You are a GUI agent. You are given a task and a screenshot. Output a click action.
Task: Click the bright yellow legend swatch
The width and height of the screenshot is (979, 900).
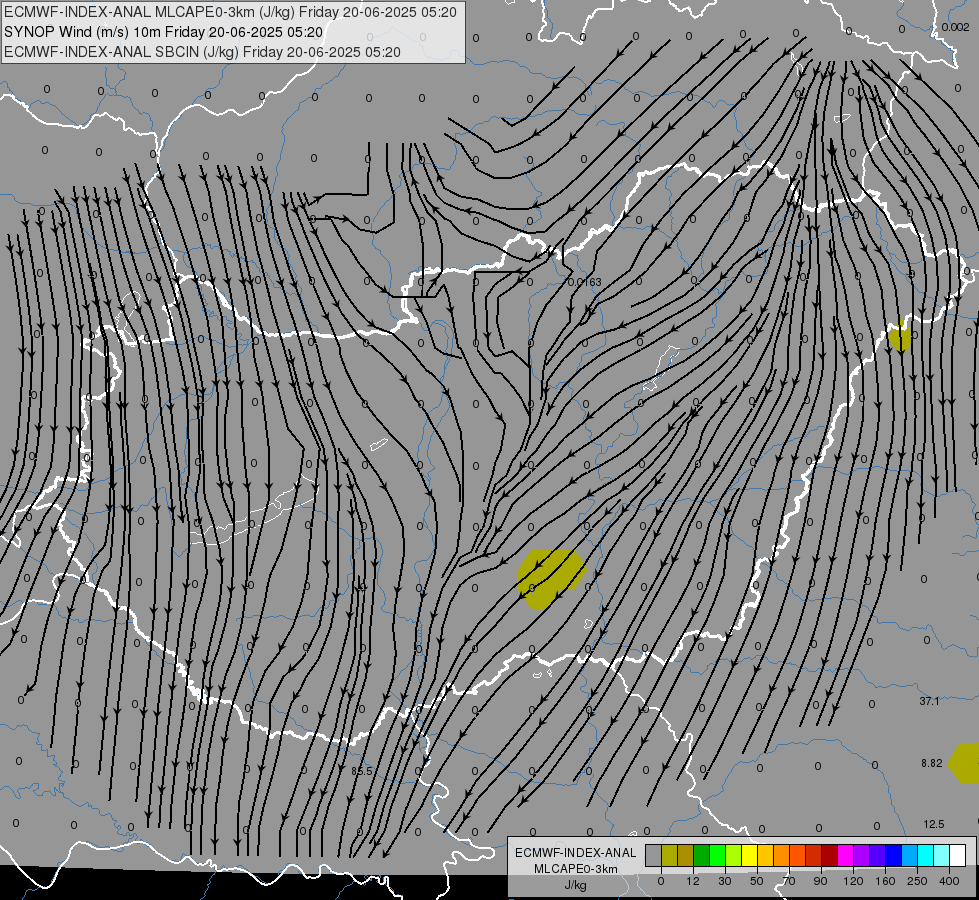pos(749,855)
